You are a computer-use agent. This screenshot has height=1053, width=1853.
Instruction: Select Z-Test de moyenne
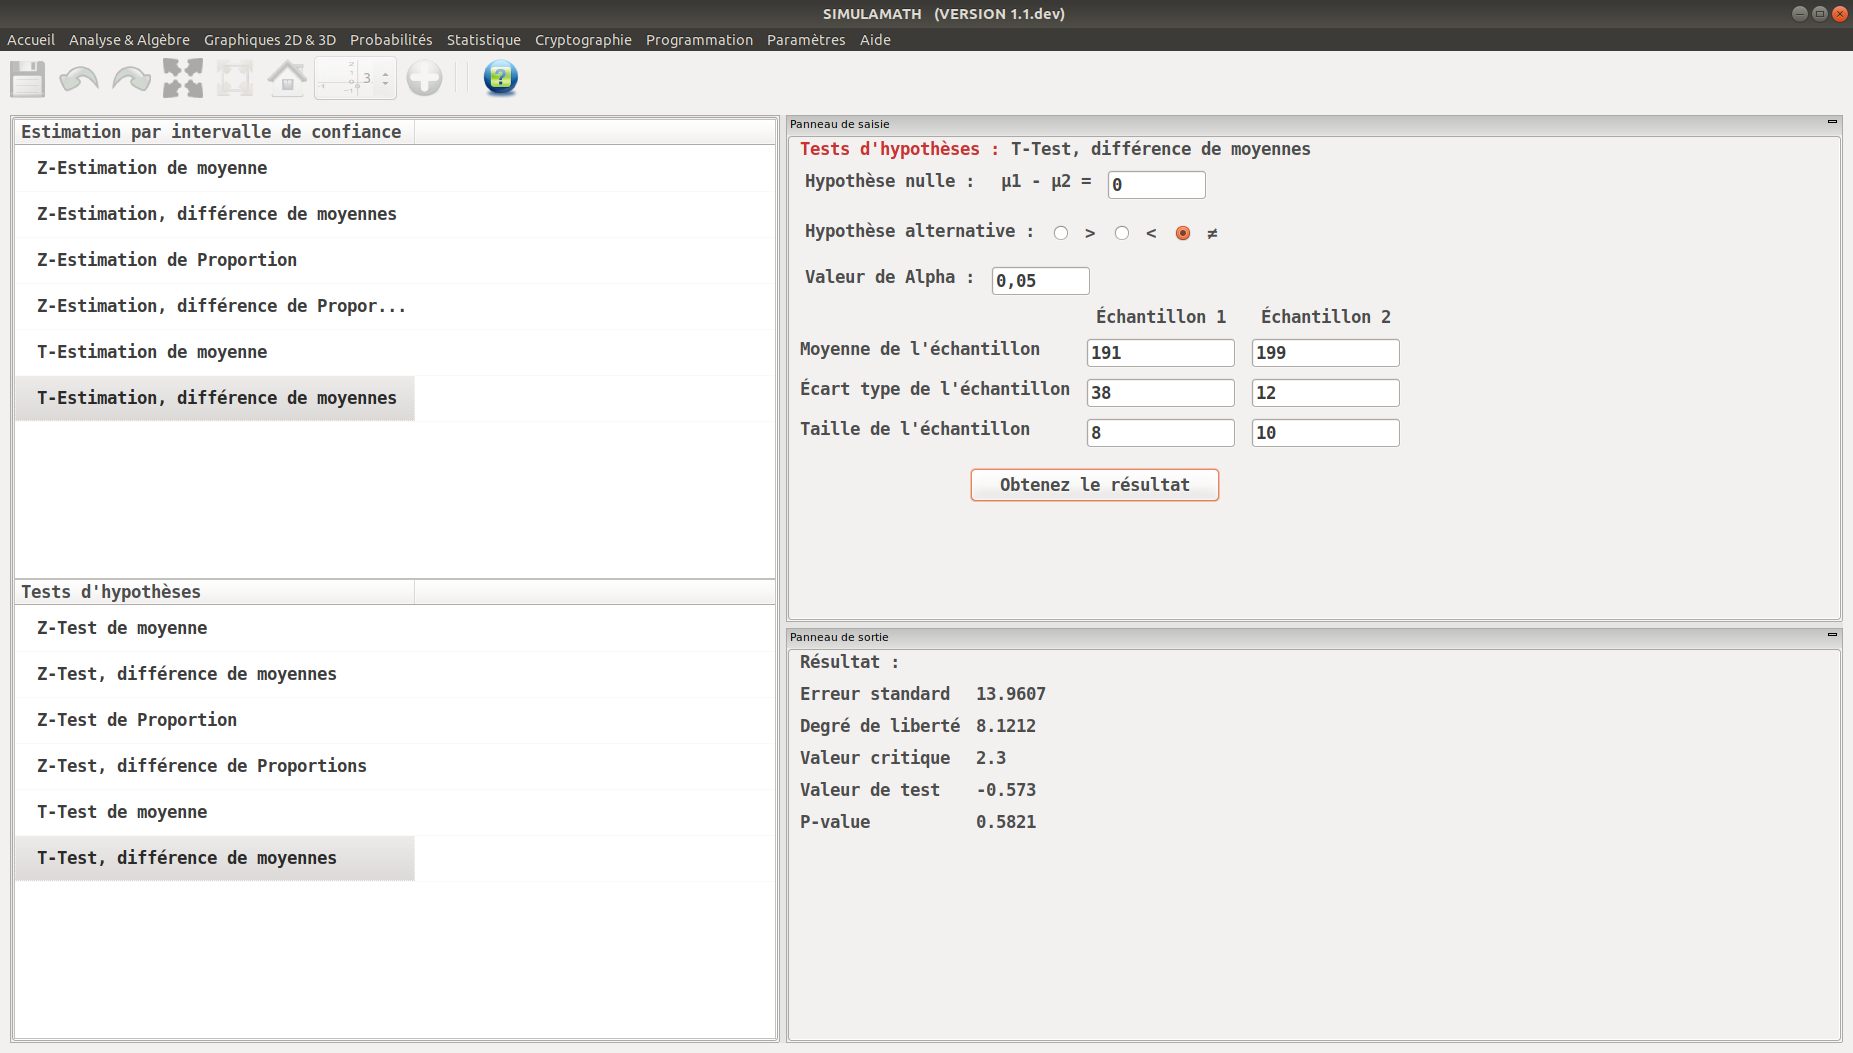(215, 628)
